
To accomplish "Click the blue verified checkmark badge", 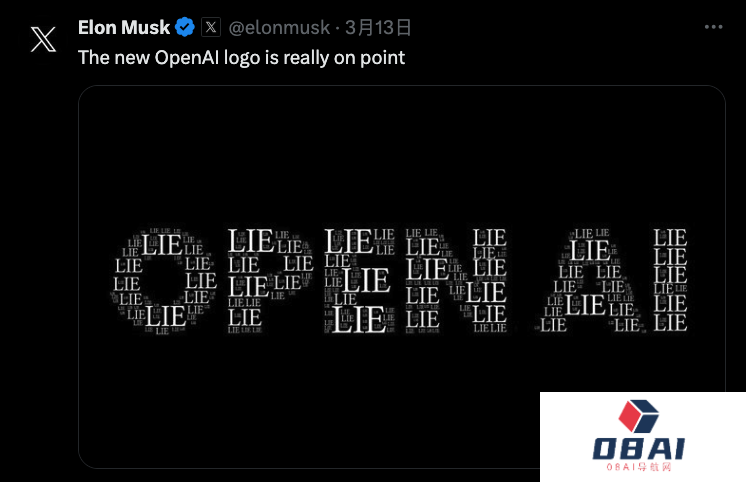I will pos(185,27).
